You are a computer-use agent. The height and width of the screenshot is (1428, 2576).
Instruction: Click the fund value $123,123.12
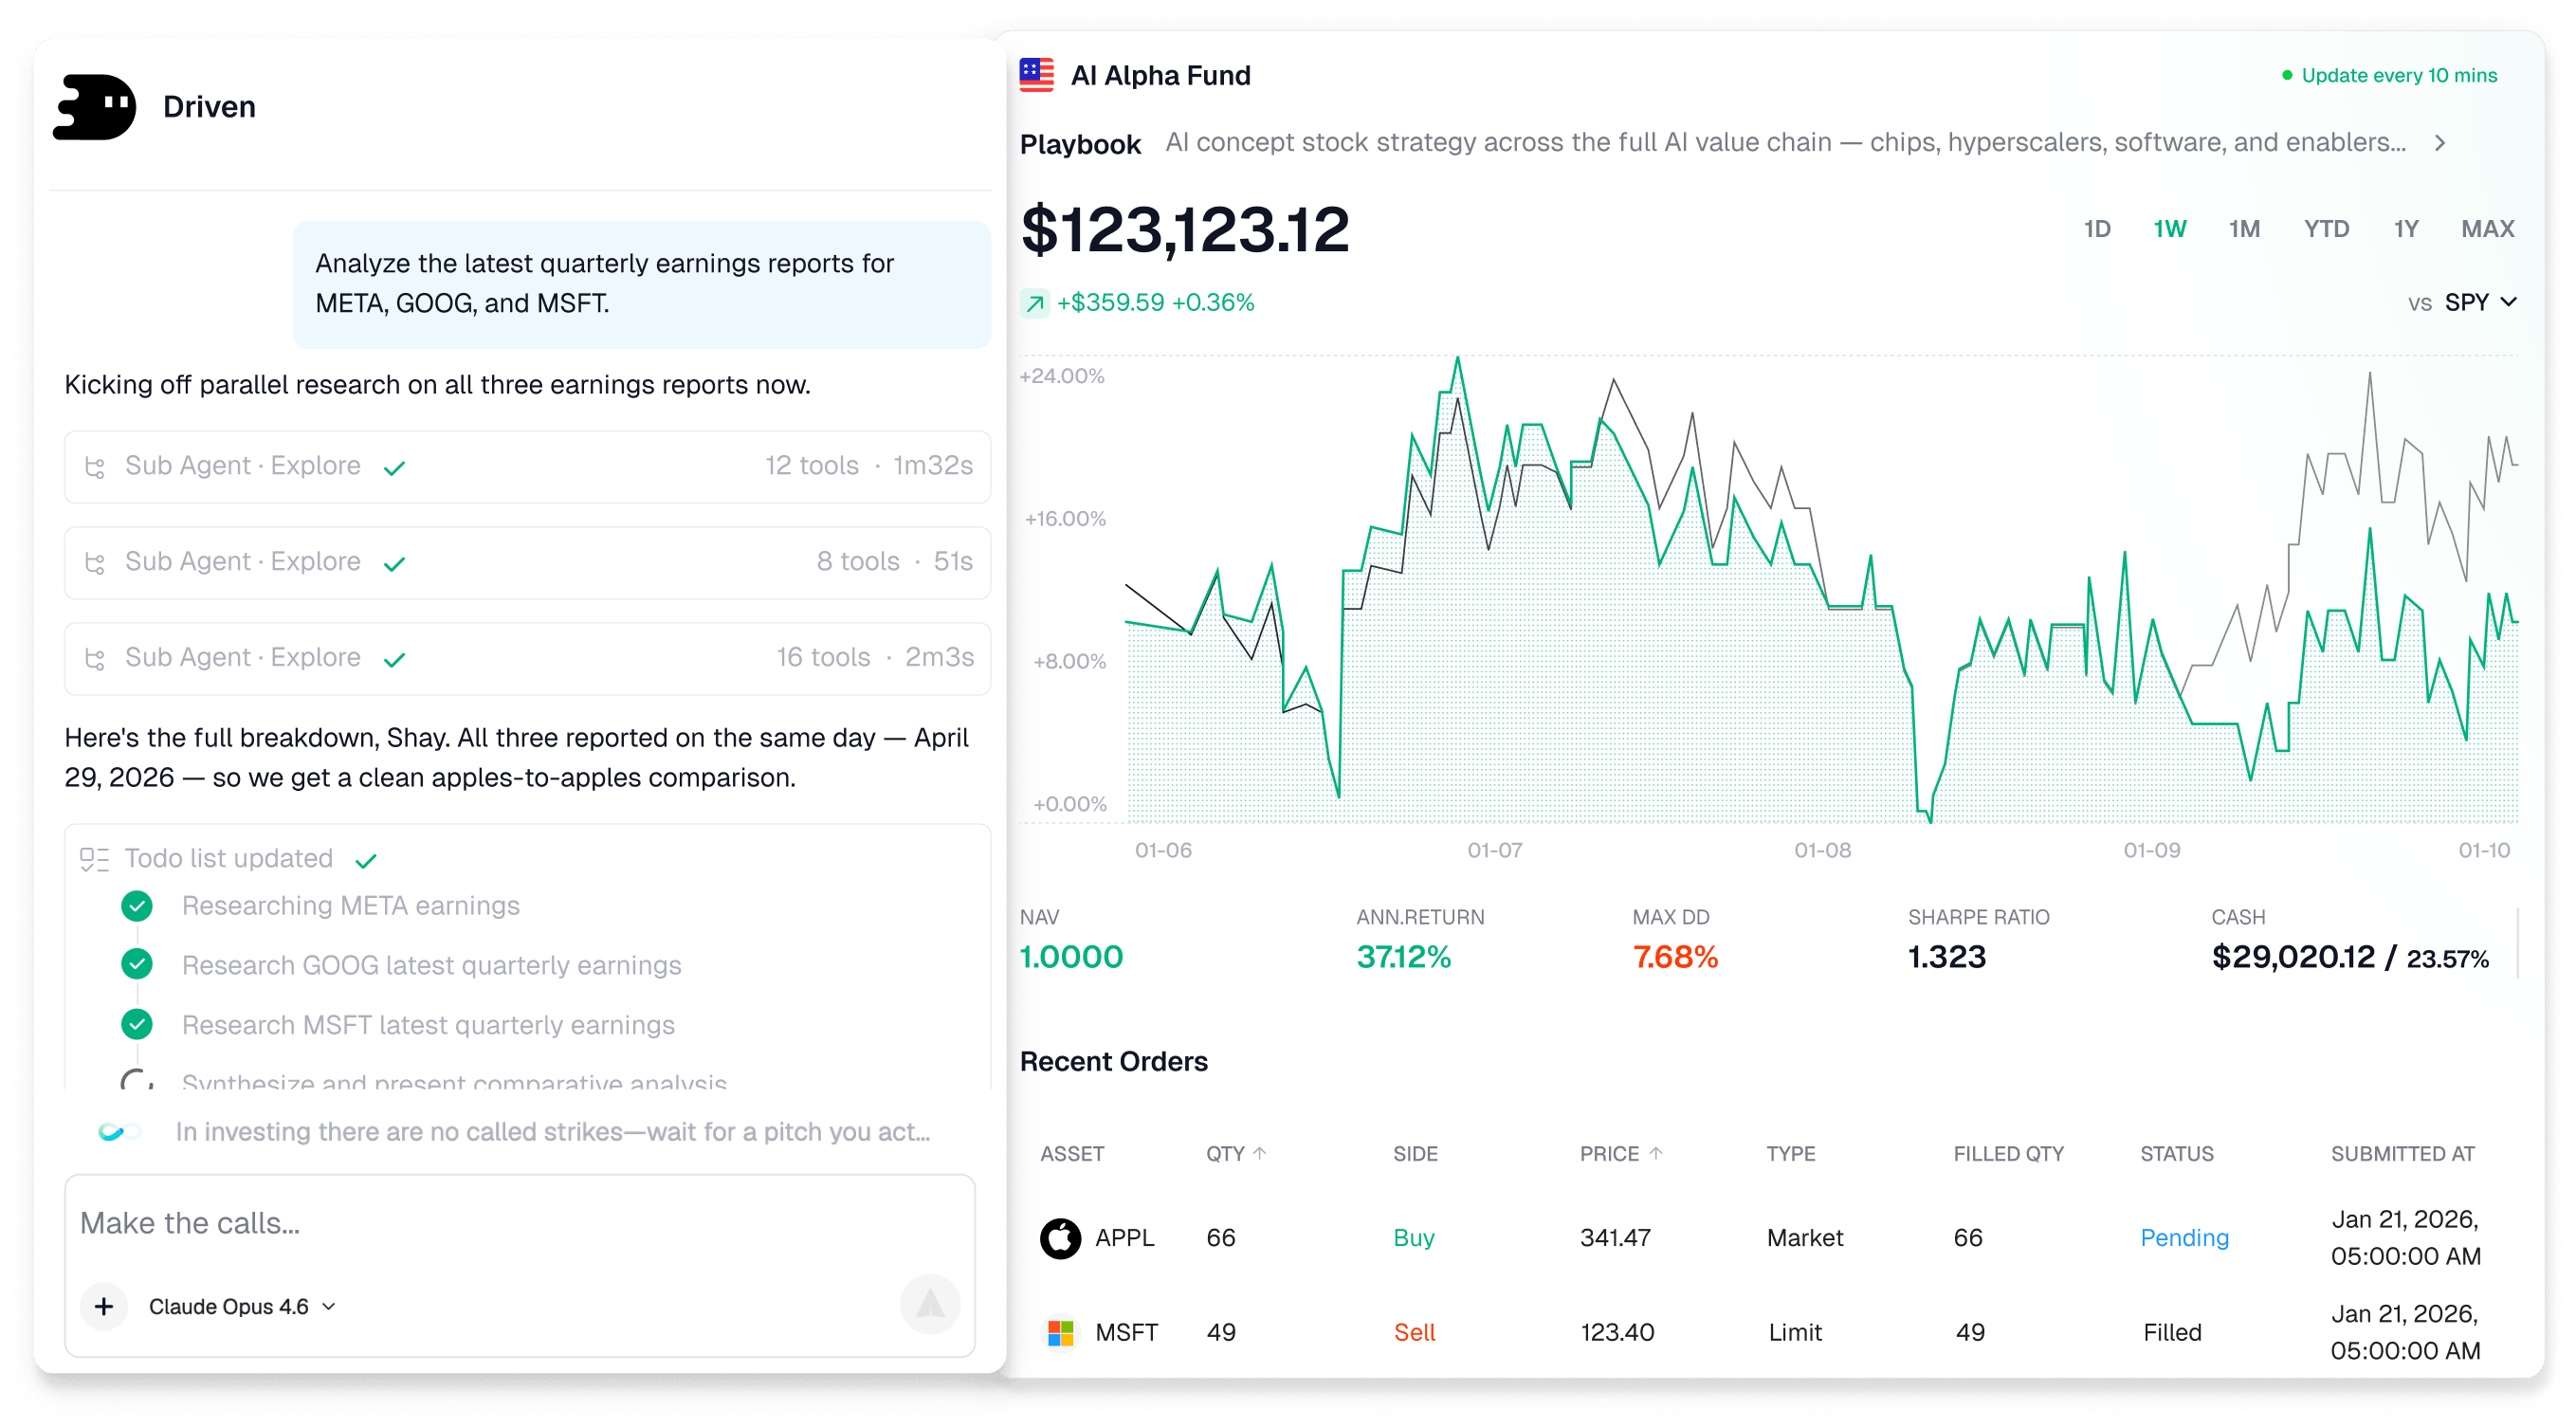pos(1184,230)
